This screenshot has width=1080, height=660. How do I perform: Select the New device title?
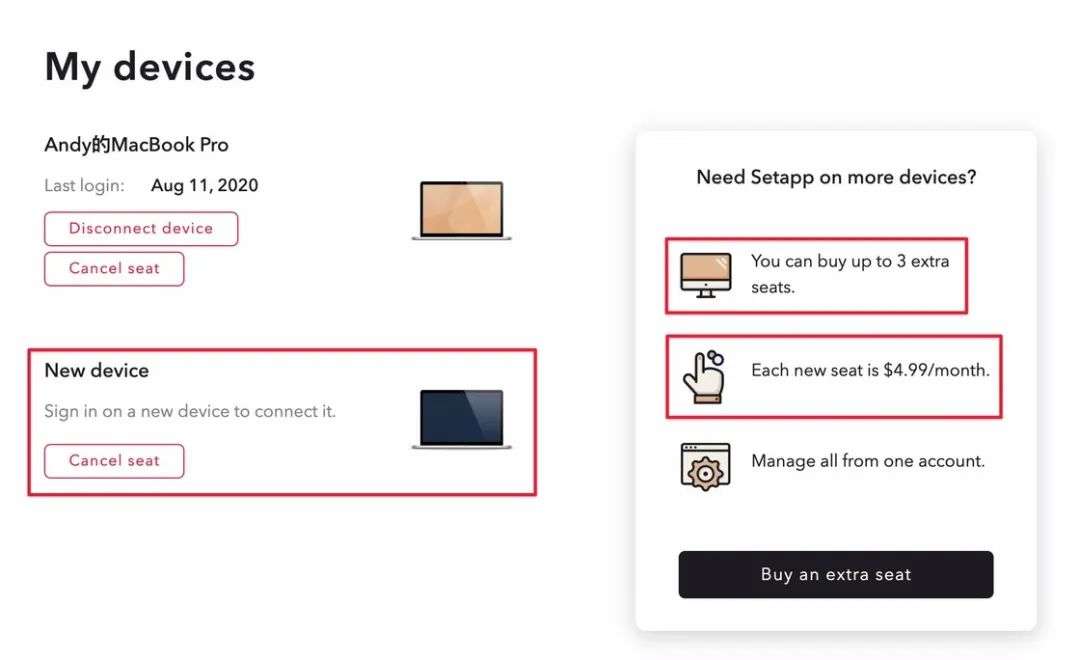(97, 370)
